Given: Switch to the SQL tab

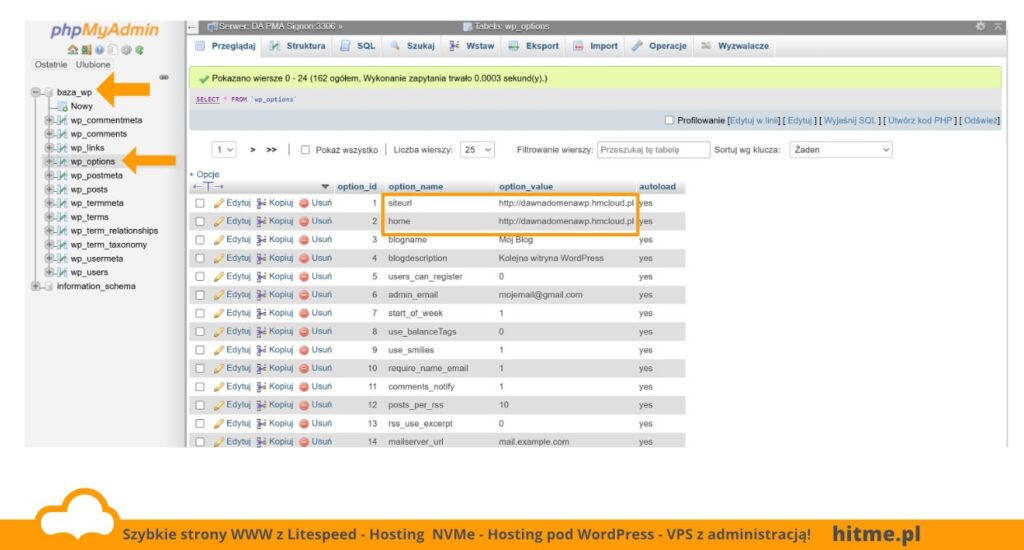Looking at the screenshot, I should tap(358, 46).
